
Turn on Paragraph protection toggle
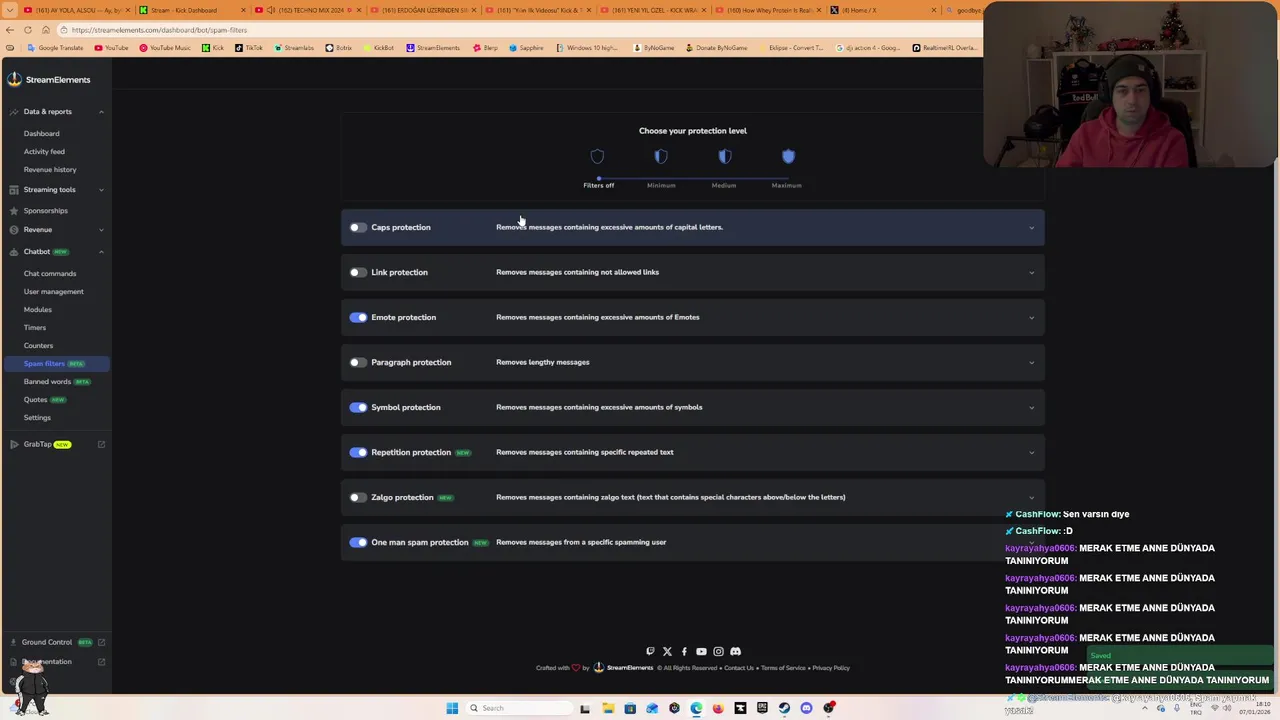tap(358, 362)
